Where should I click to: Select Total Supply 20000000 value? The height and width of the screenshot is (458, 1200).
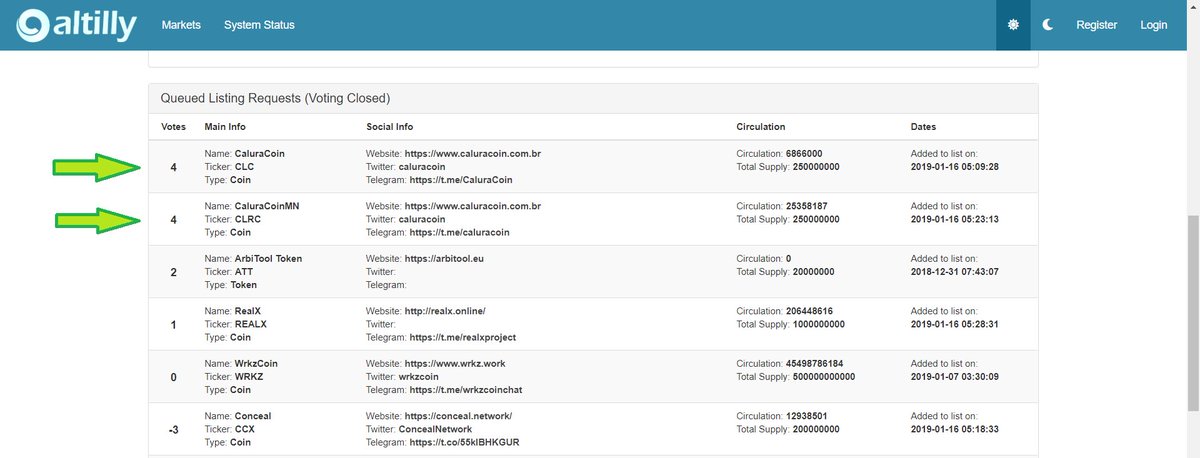(815, 272)
